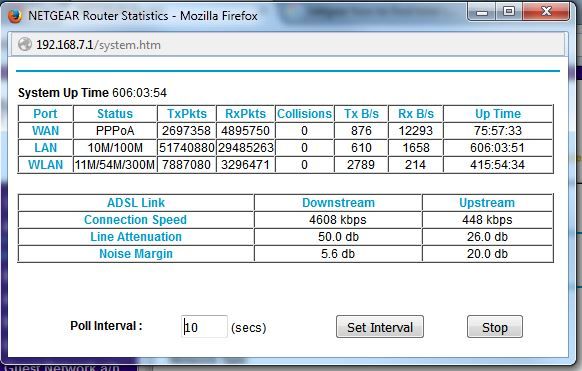Image resolution: width=582 pixels, height=371 pixels.
Task: Maximize the Router Statistics window
Action: (x=509, y=12)
